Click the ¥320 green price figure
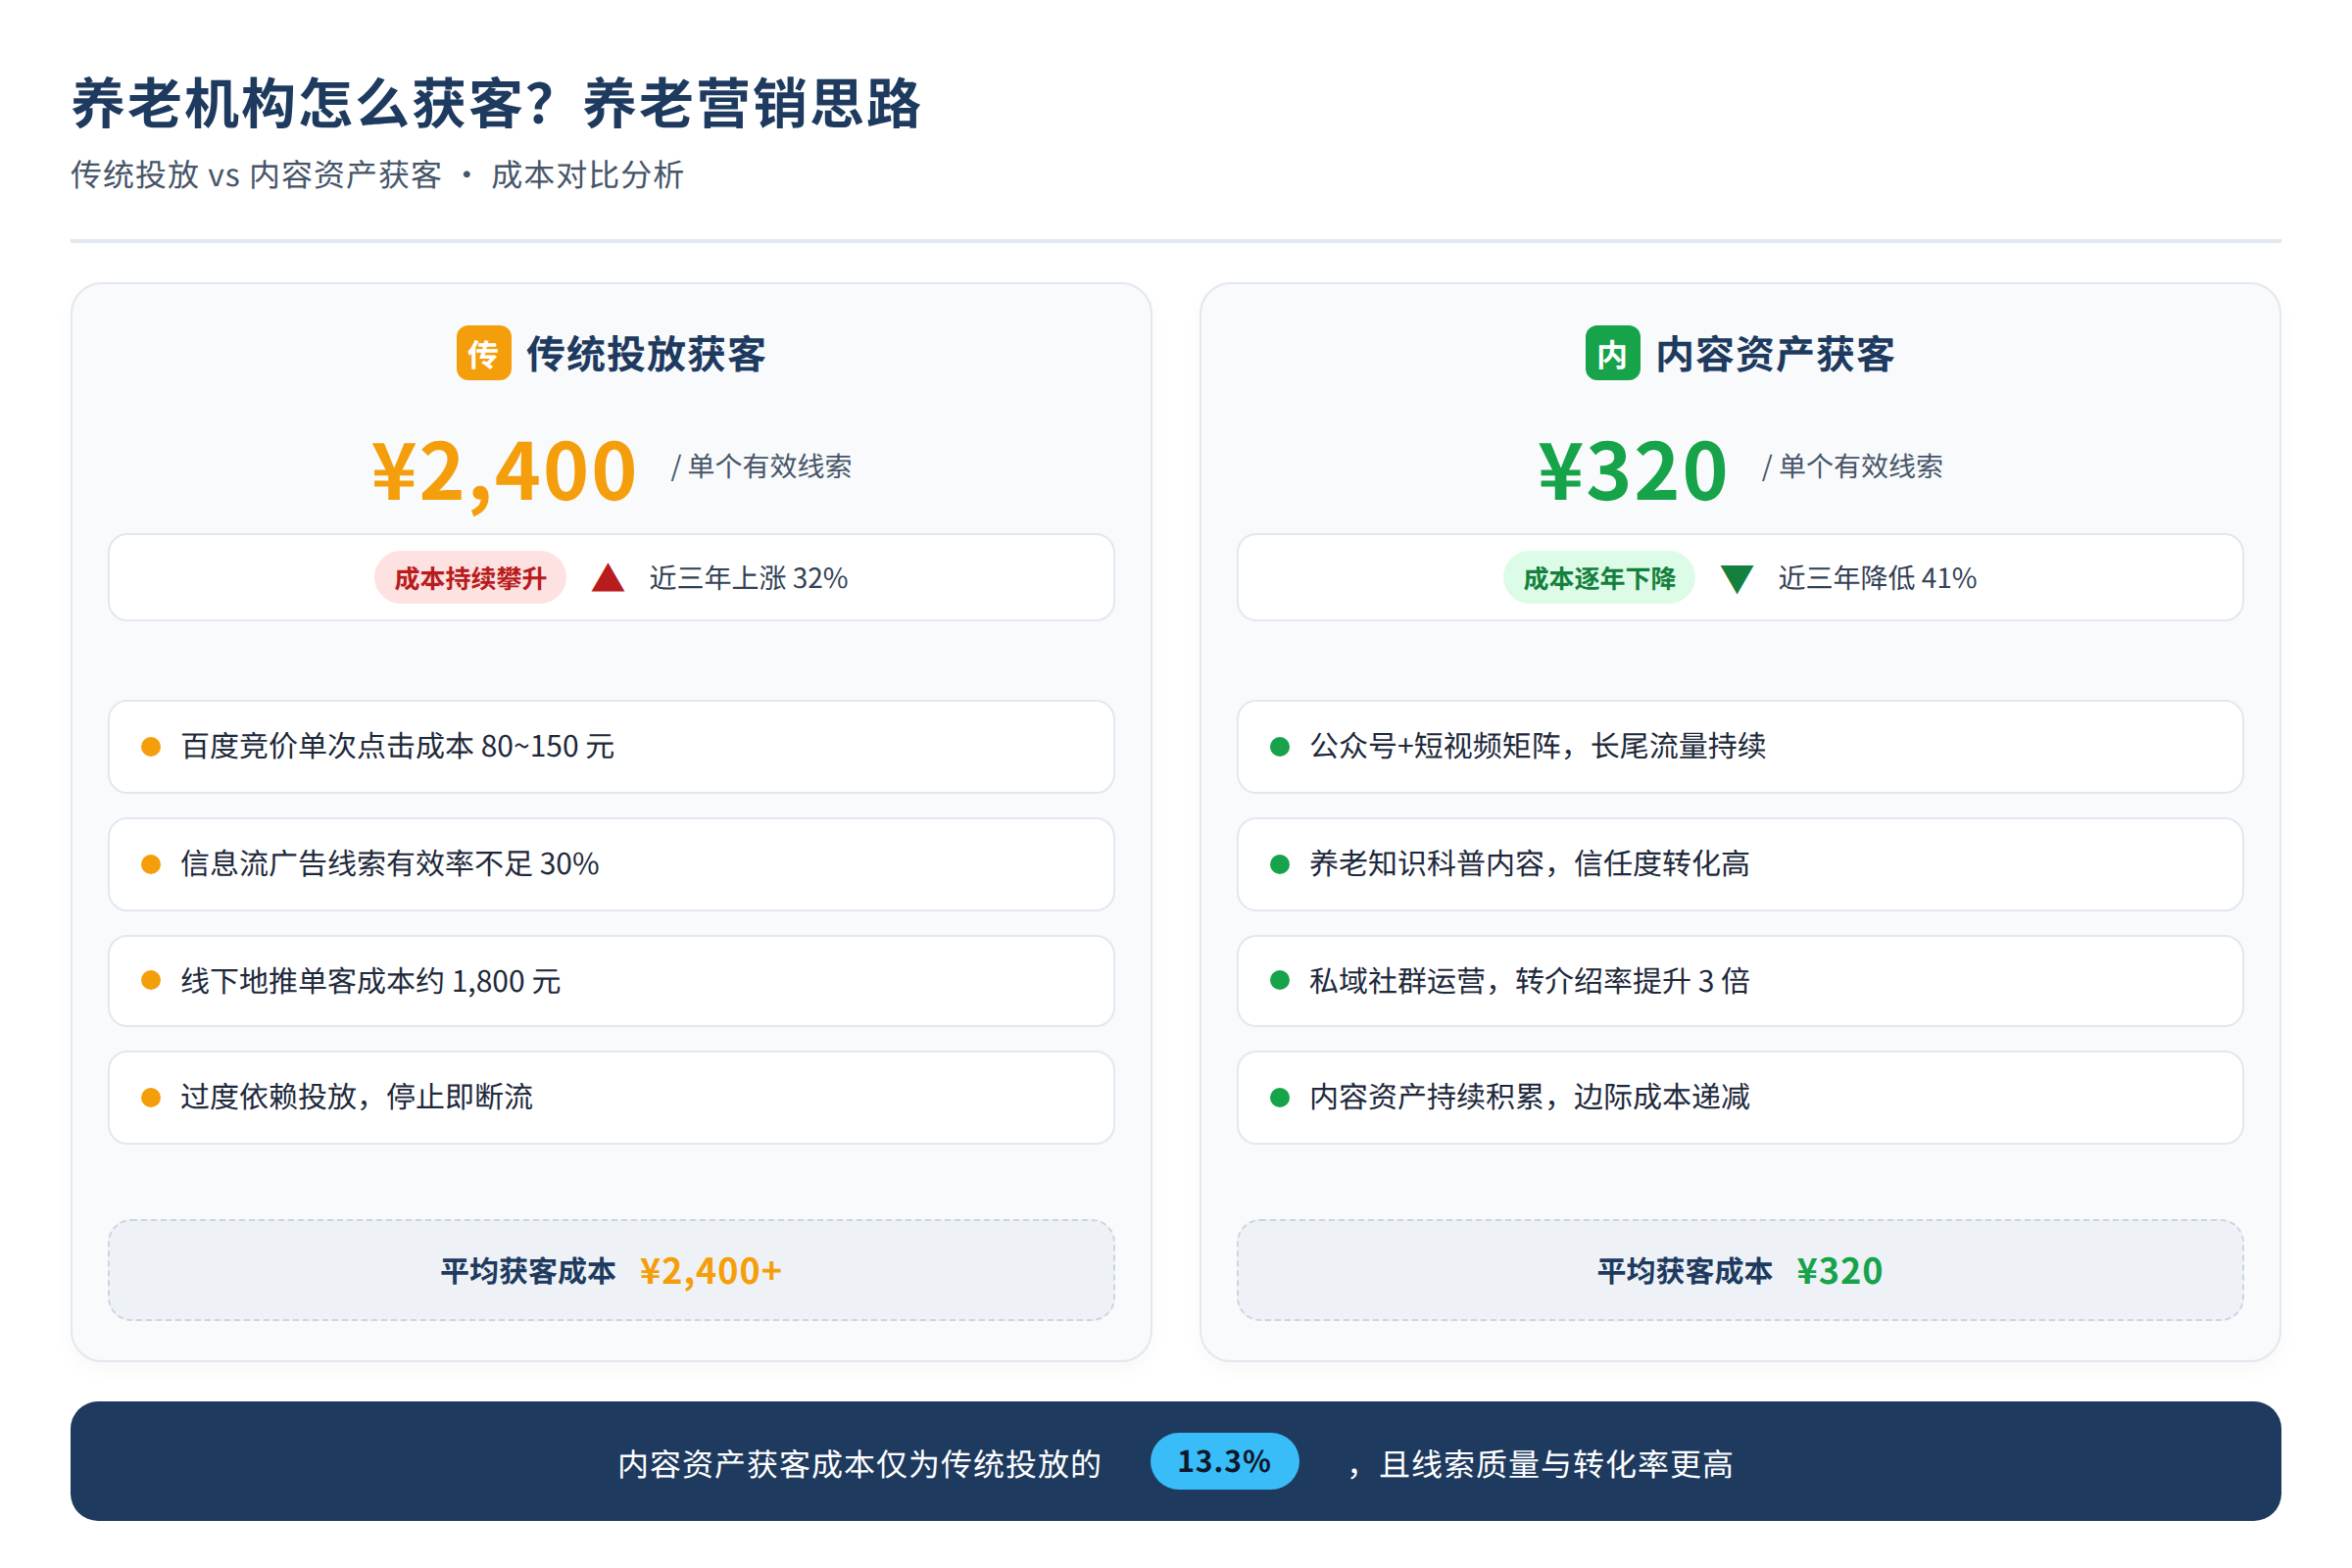Screen dimensions: 2352x1568 (1632, 471)
